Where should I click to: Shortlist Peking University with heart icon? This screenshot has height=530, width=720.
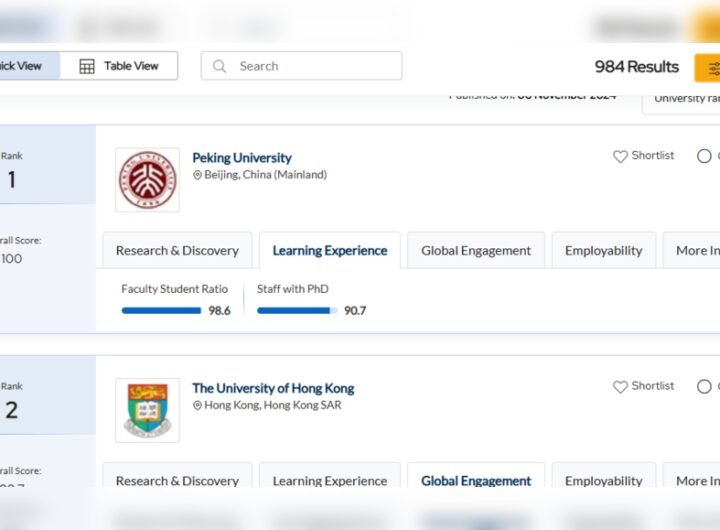(620, 156)
